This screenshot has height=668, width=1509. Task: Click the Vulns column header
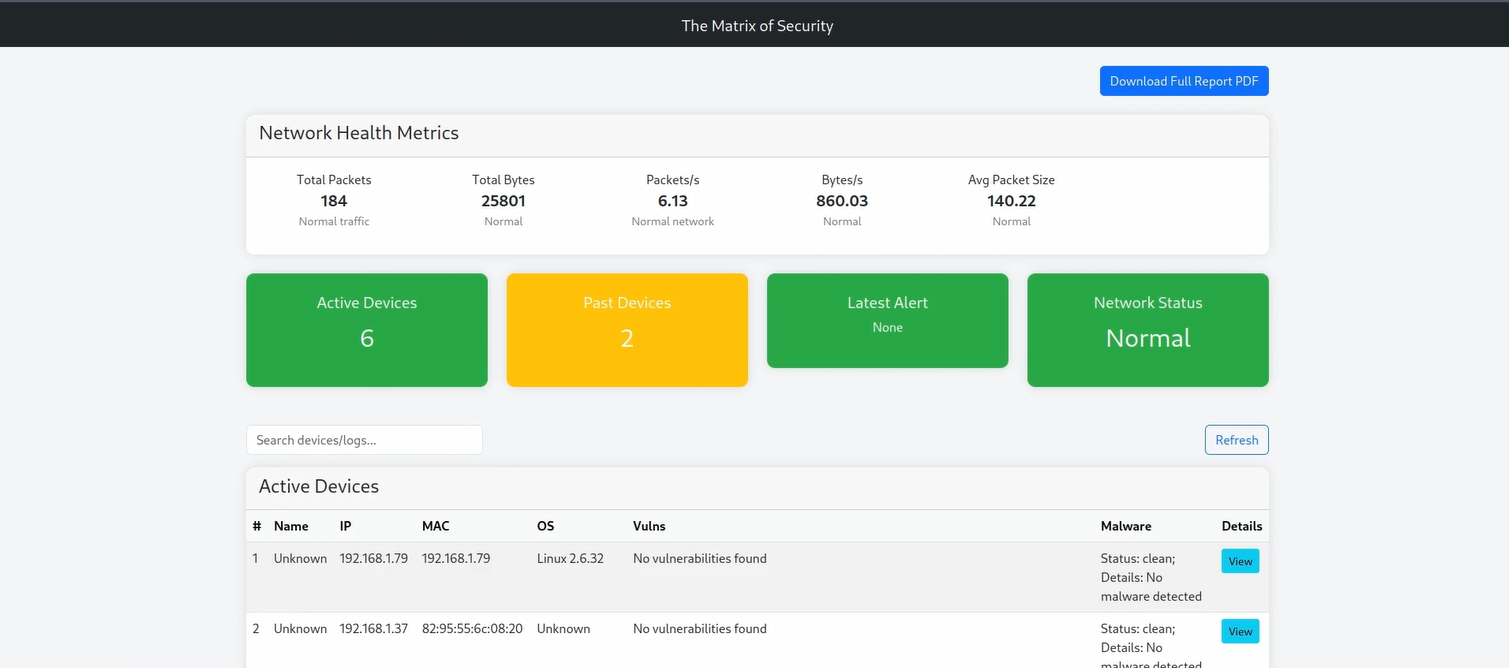point(649,526)
